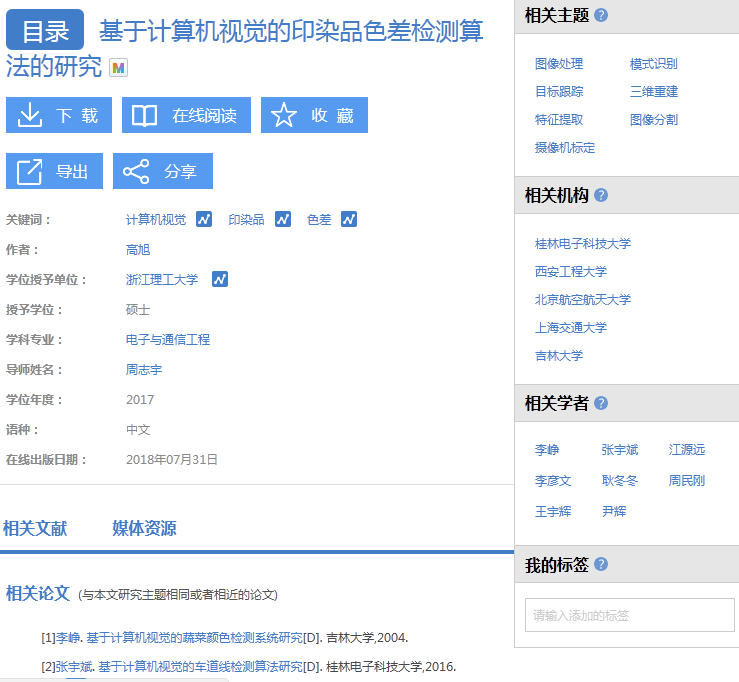Open related topic 摄像机标定

(565, 148)
